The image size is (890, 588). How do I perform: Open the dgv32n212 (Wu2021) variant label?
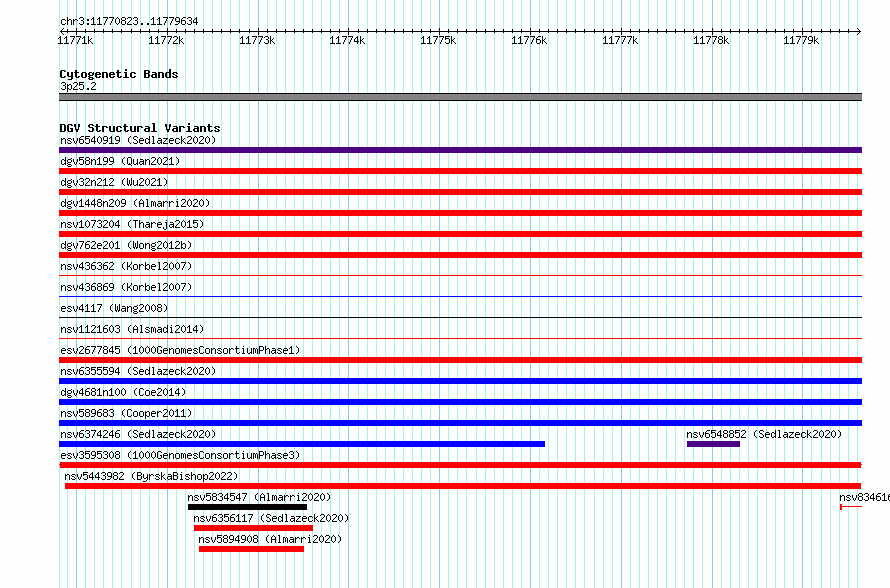(x=114, y=182)
